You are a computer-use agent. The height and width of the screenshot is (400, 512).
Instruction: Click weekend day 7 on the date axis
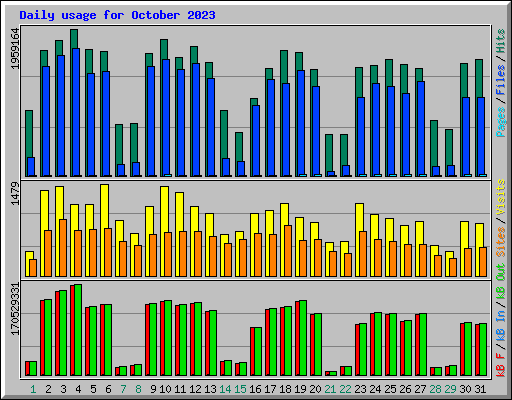click(123, 389)
